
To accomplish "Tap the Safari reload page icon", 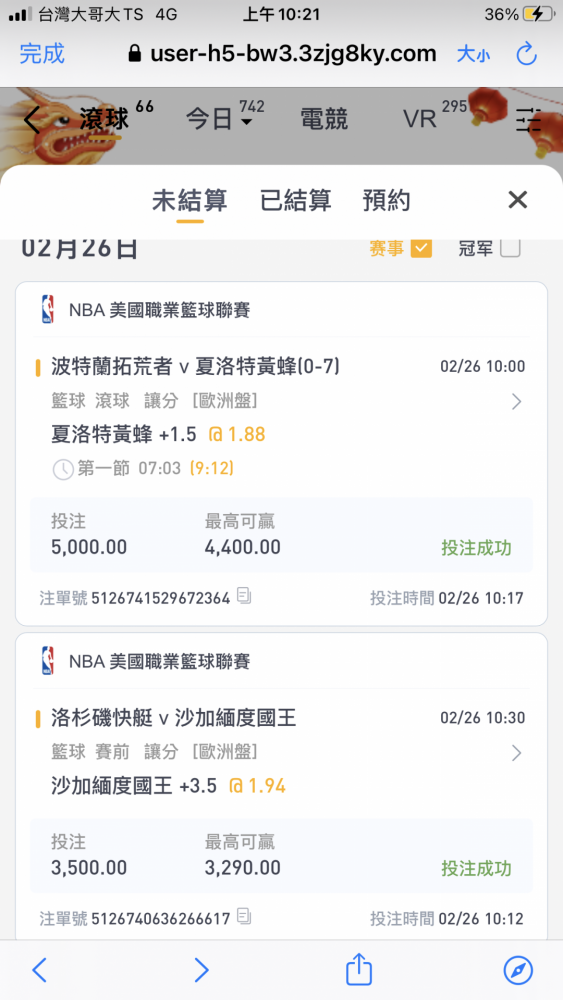I will (x=527, y=54).
